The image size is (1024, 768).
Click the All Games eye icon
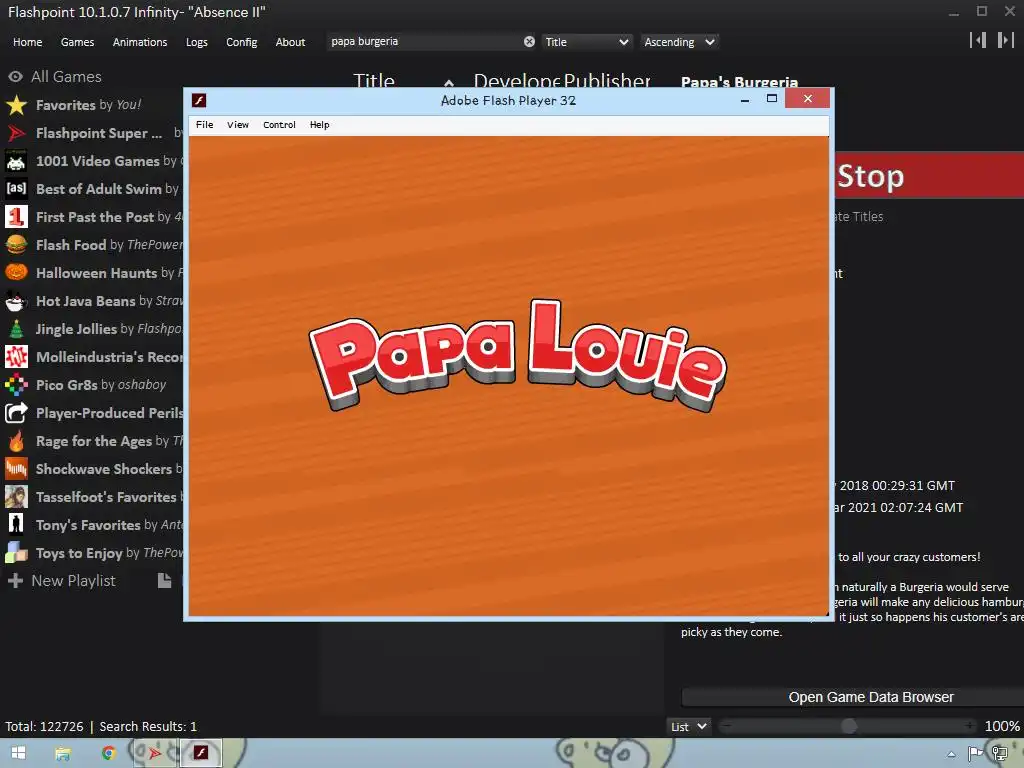pos(16,77)
